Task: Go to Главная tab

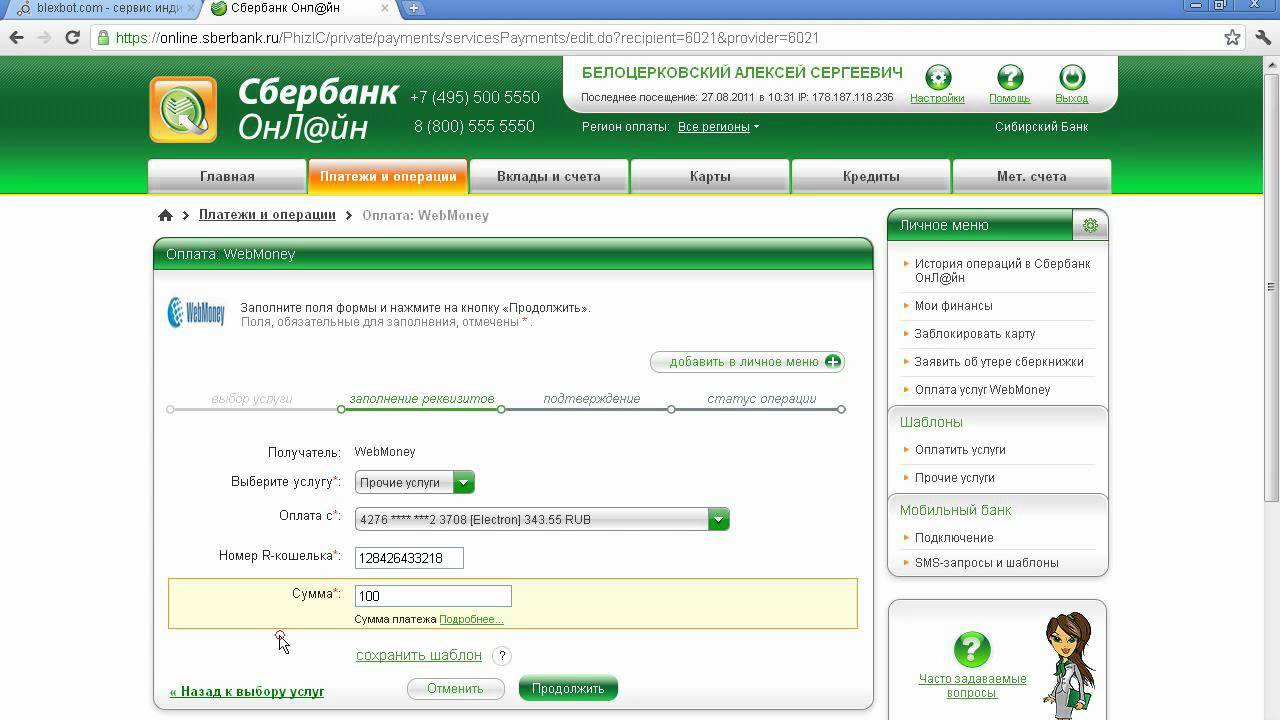Action: pyautogui.click(x=227, y=176)
